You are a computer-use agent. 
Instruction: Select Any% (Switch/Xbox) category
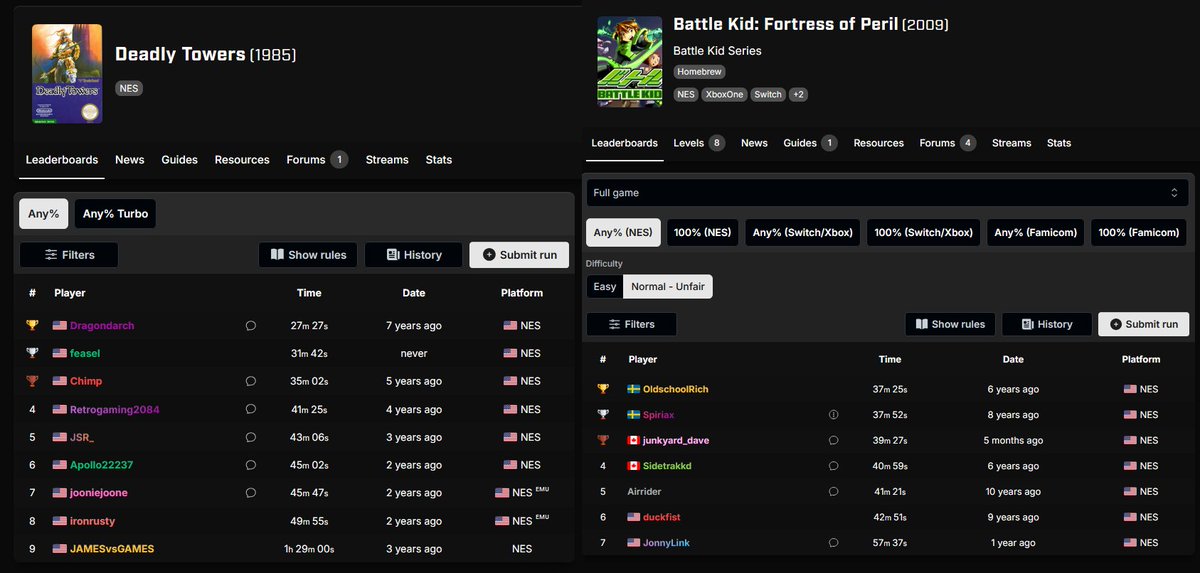click(x=802, y=233)
